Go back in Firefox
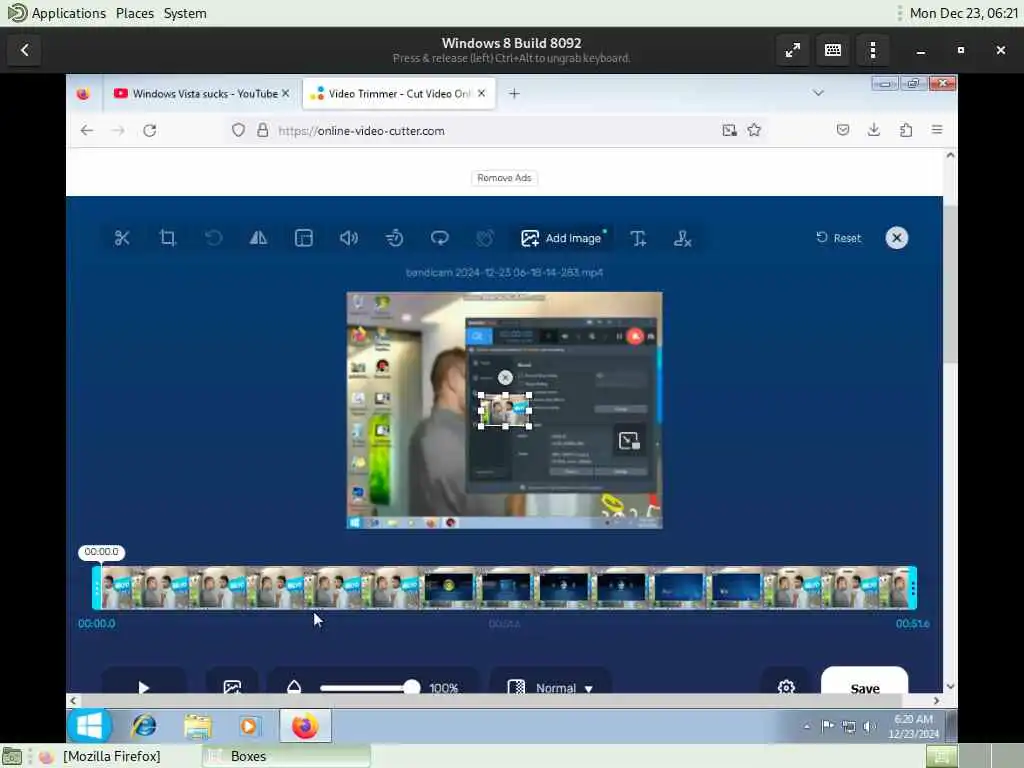Viewport: 1024px width, 768px height. [x=87, y=130]
